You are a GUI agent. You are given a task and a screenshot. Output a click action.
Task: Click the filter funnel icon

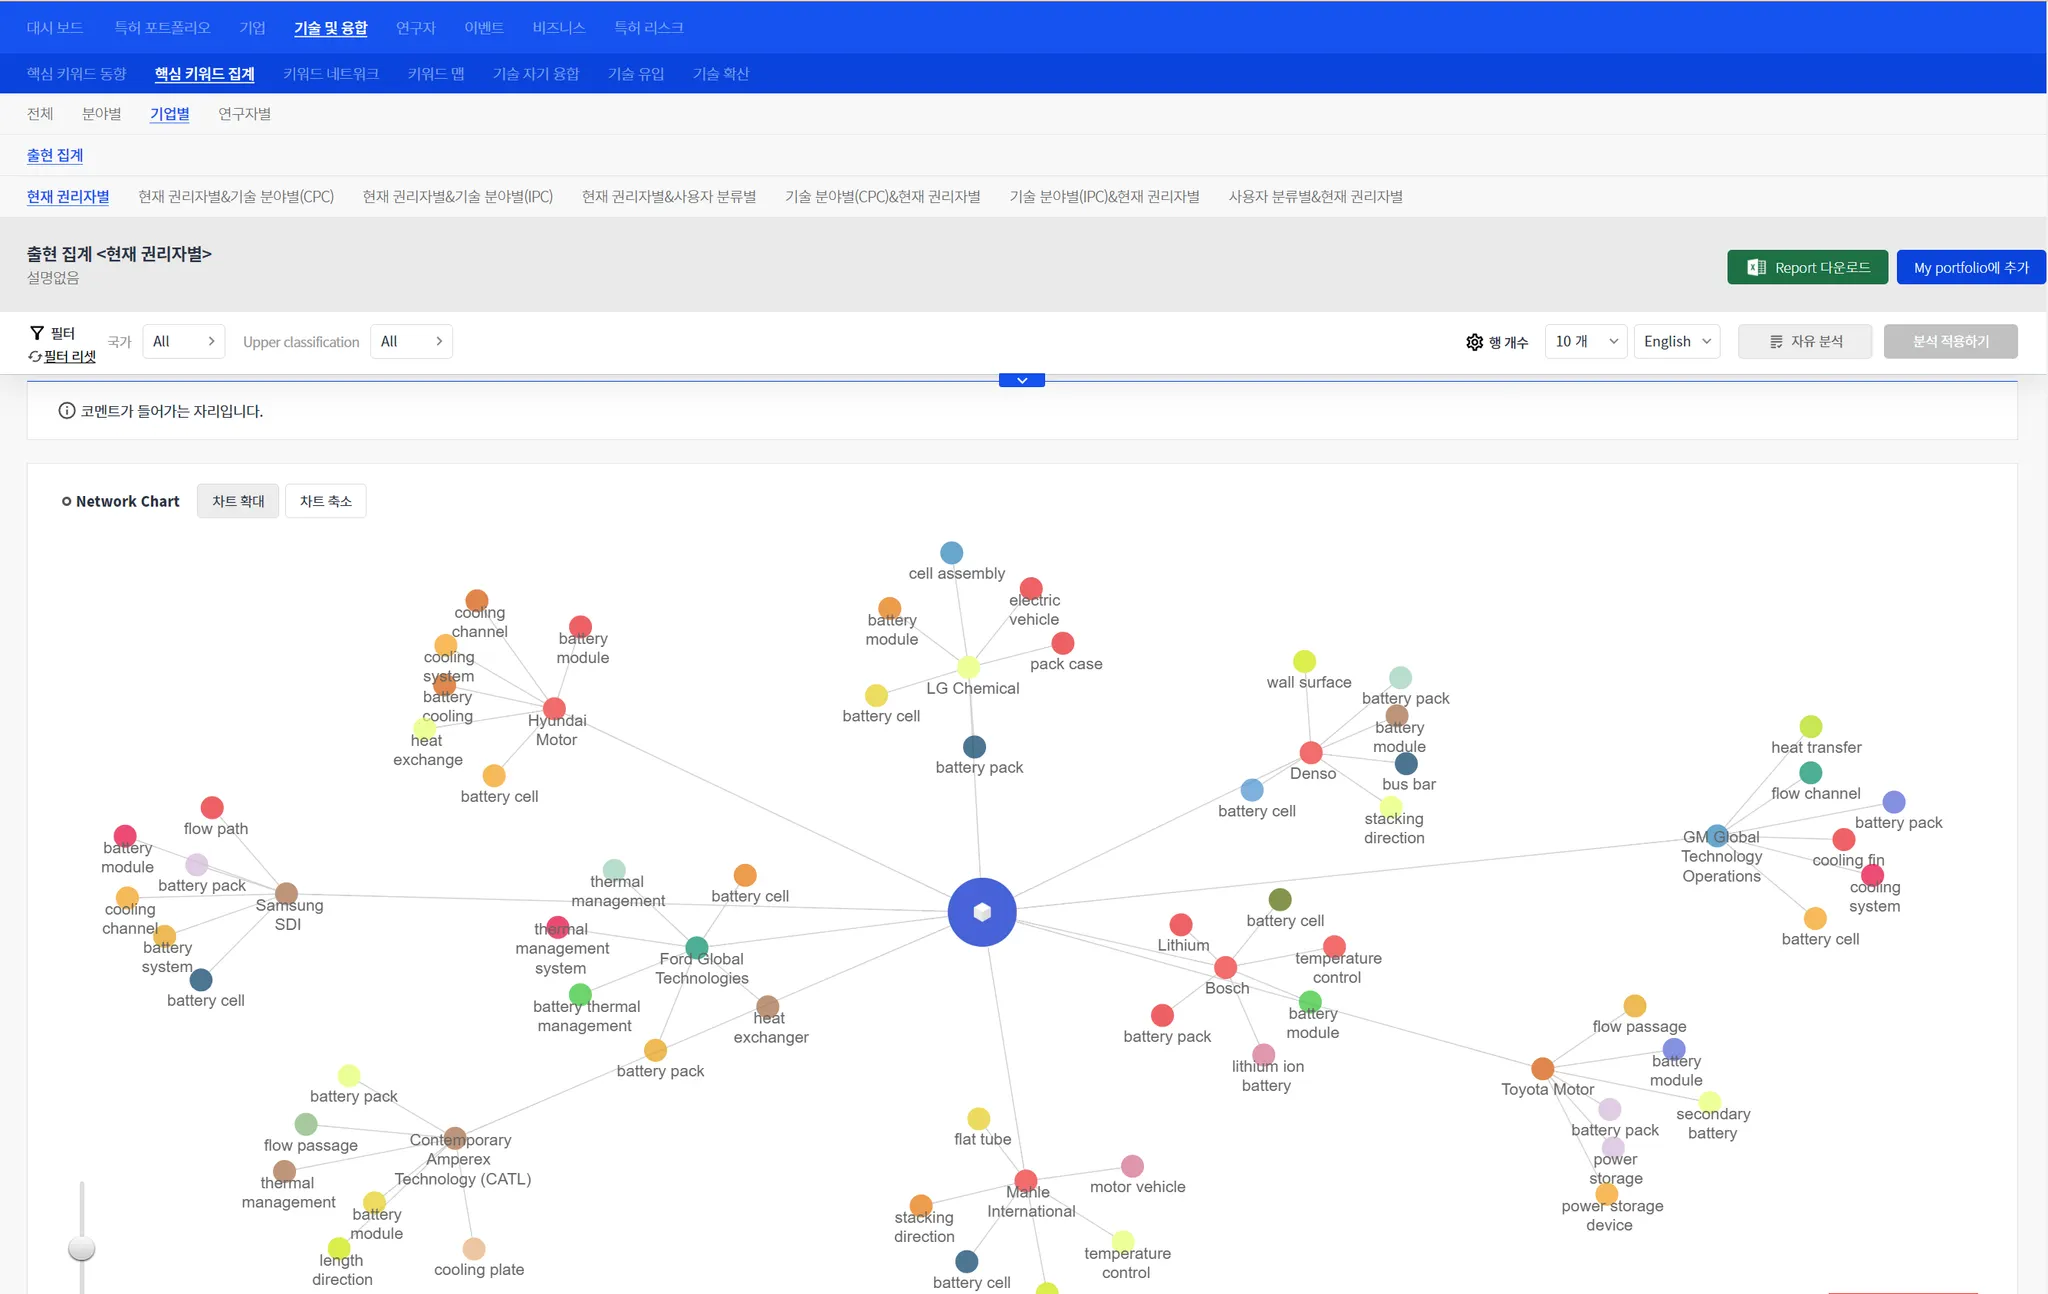coord(37,333)
